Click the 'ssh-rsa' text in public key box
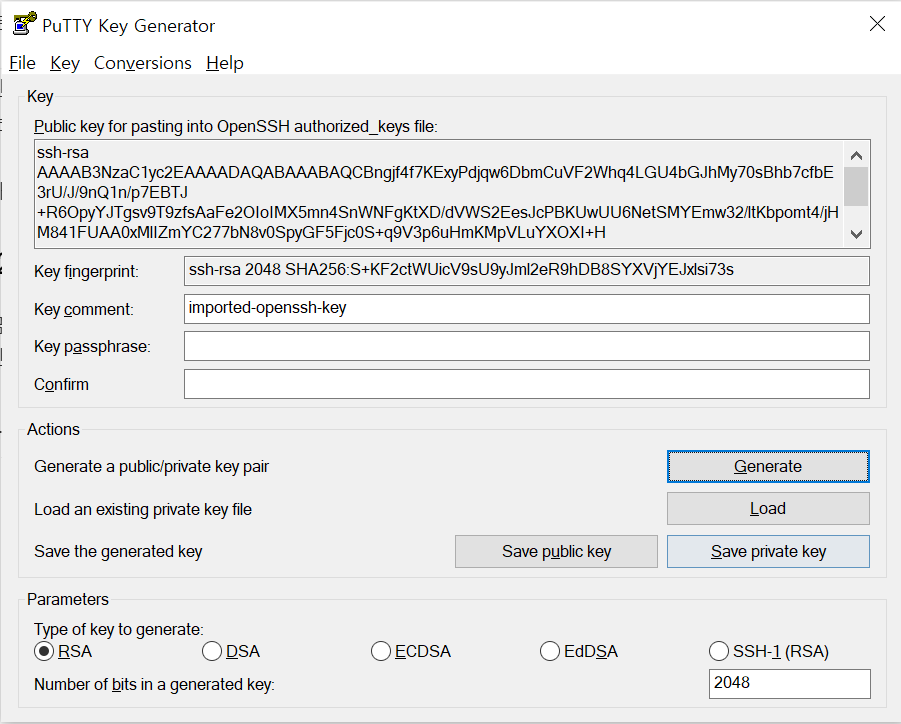This screenshot has width=901, height=724. pyautogui.click(x=63, y=153)
